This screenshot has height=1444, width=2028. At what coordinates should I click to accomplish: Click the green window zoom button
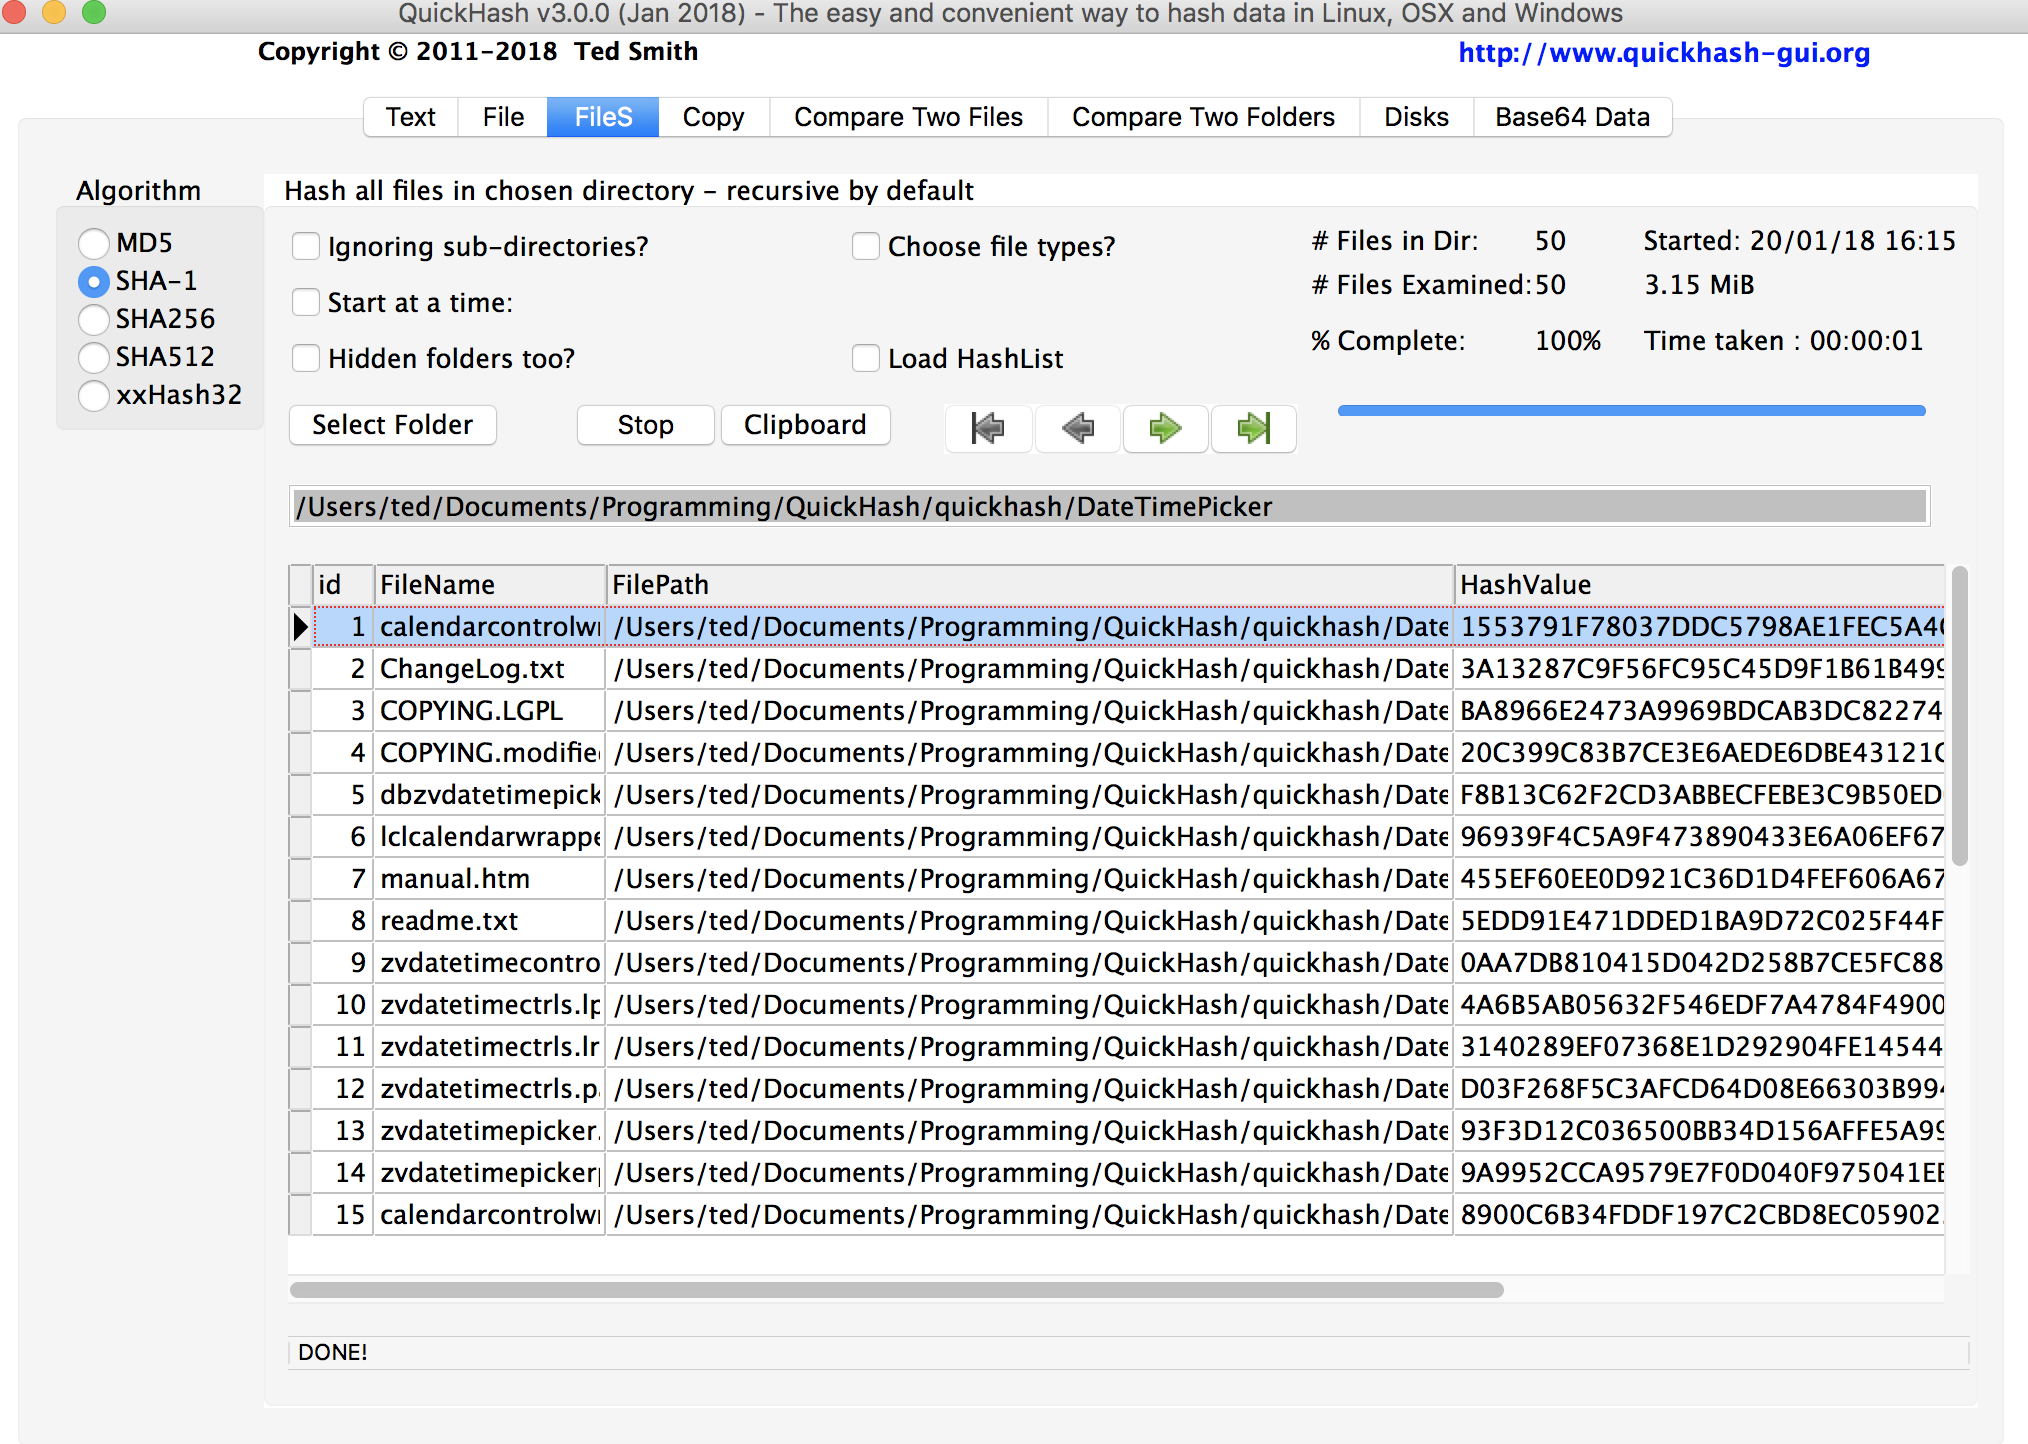click(93, 12)
